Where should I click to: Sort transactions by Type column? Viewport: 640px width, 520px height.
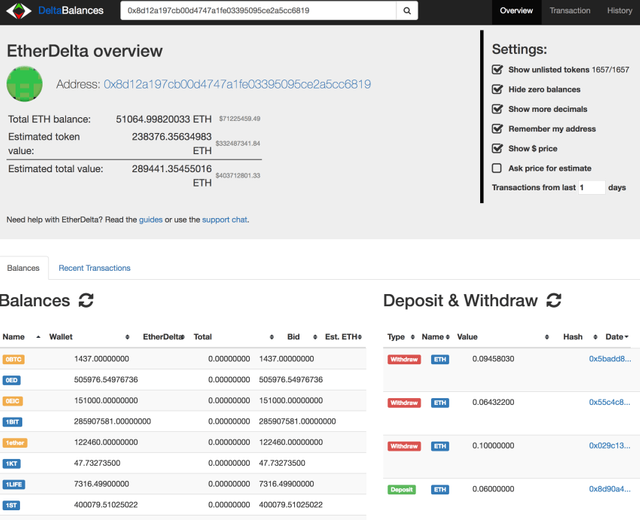[x=401, y=337]
